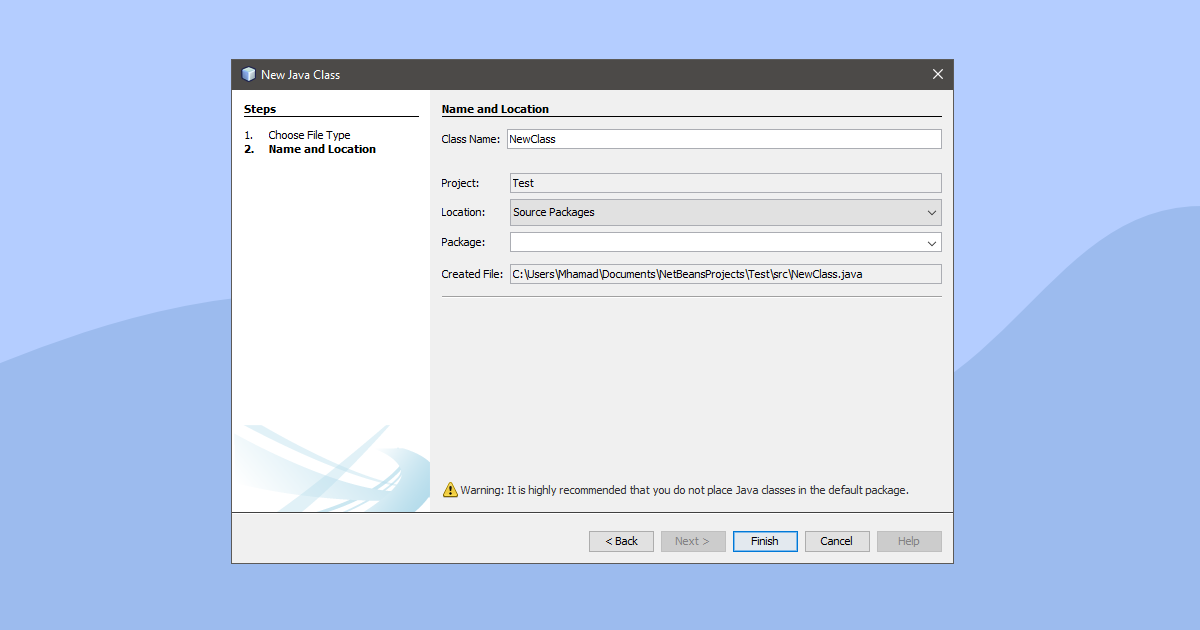Click the "Name and Location" section heading

[x=495, y=109]
